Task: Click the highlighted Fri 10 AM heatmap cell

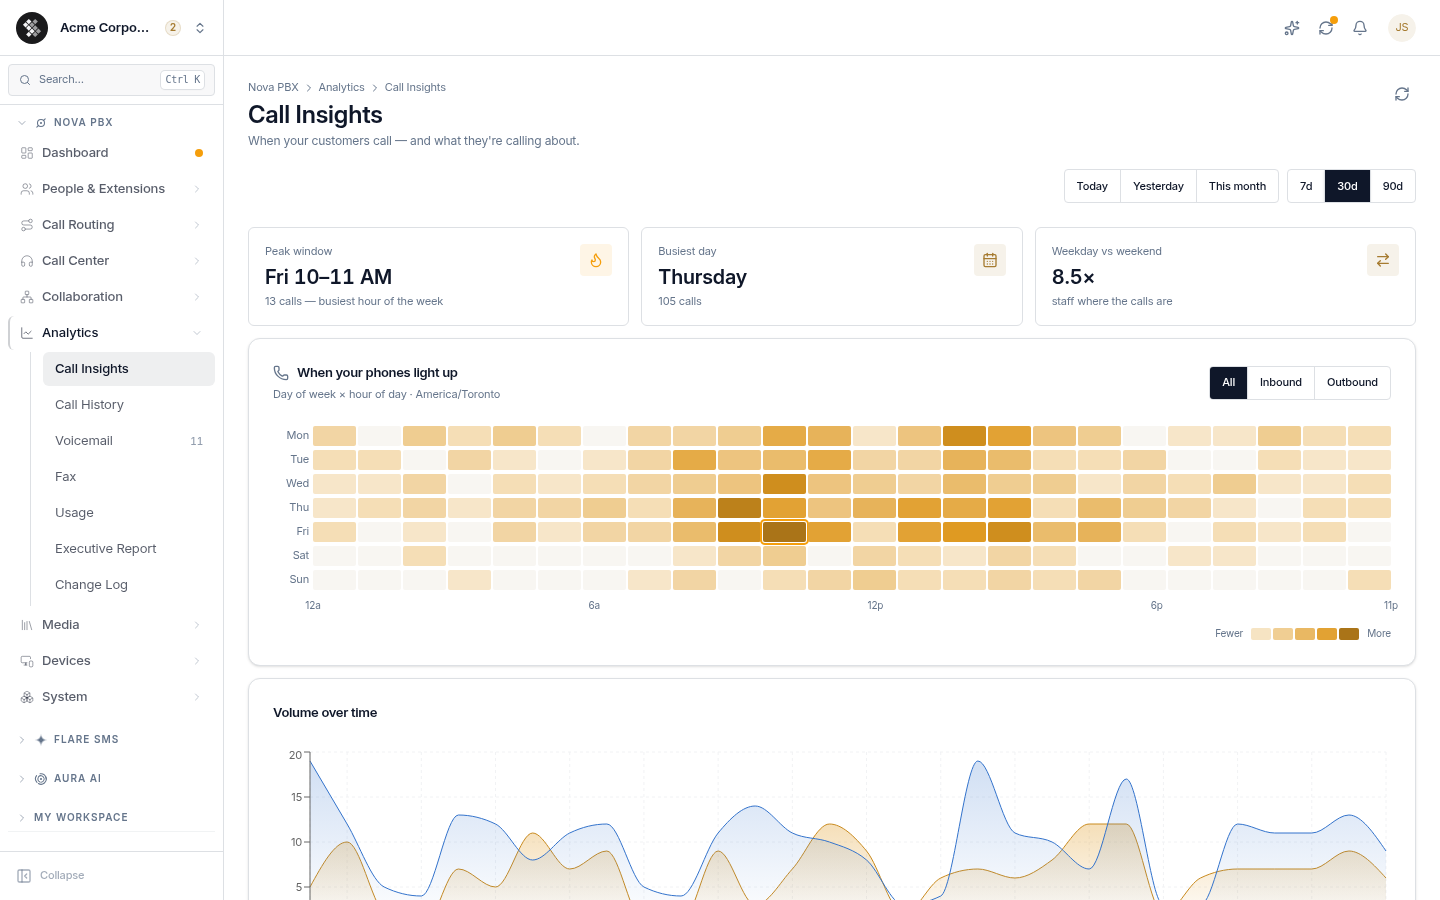Action: tap(784, 532)
